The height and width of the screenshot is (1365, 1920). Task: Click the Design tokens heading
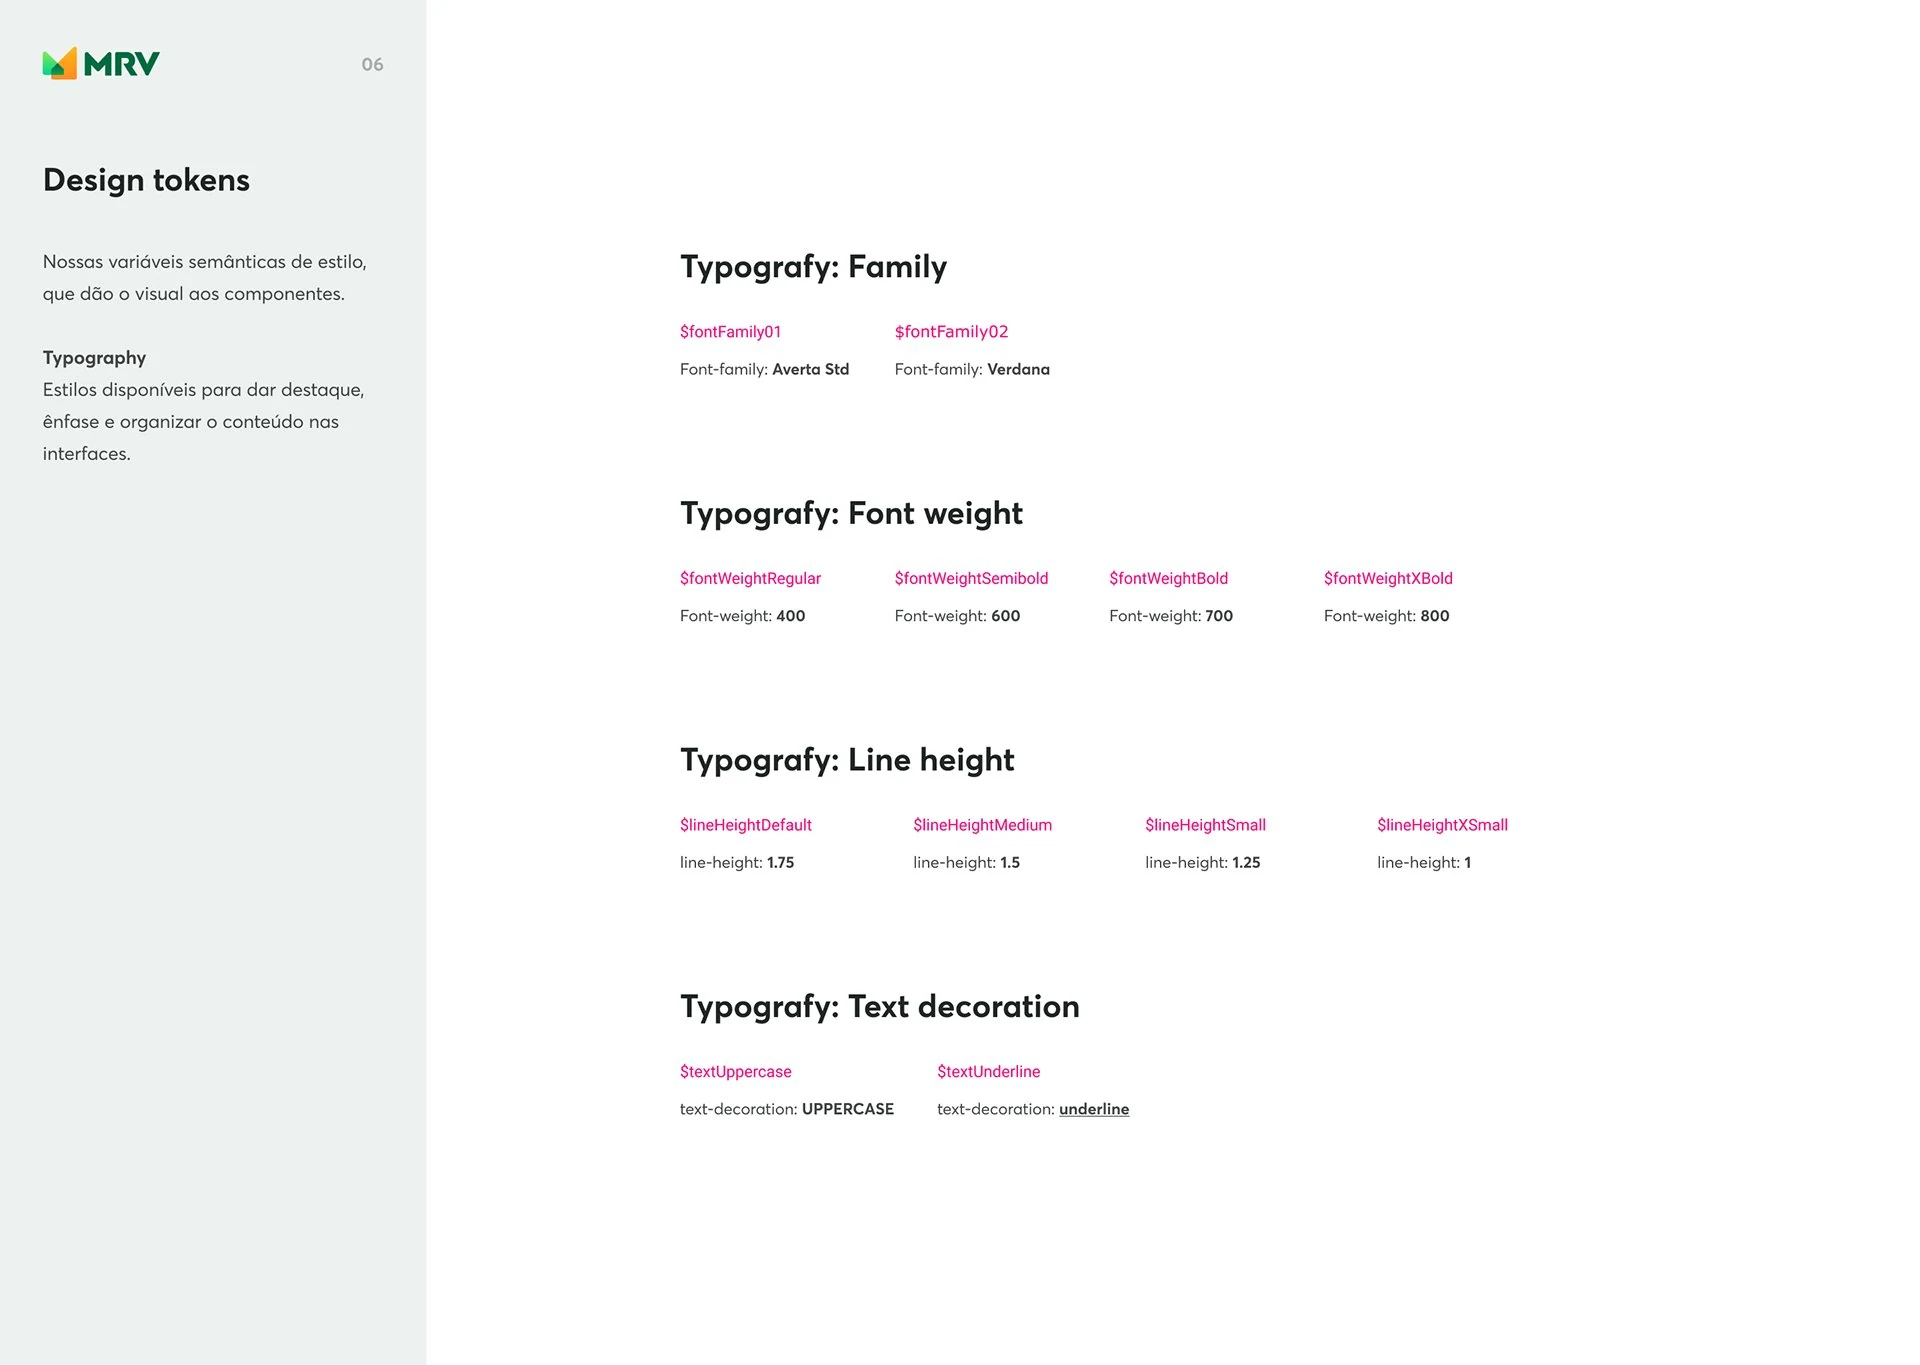(146, 180)
